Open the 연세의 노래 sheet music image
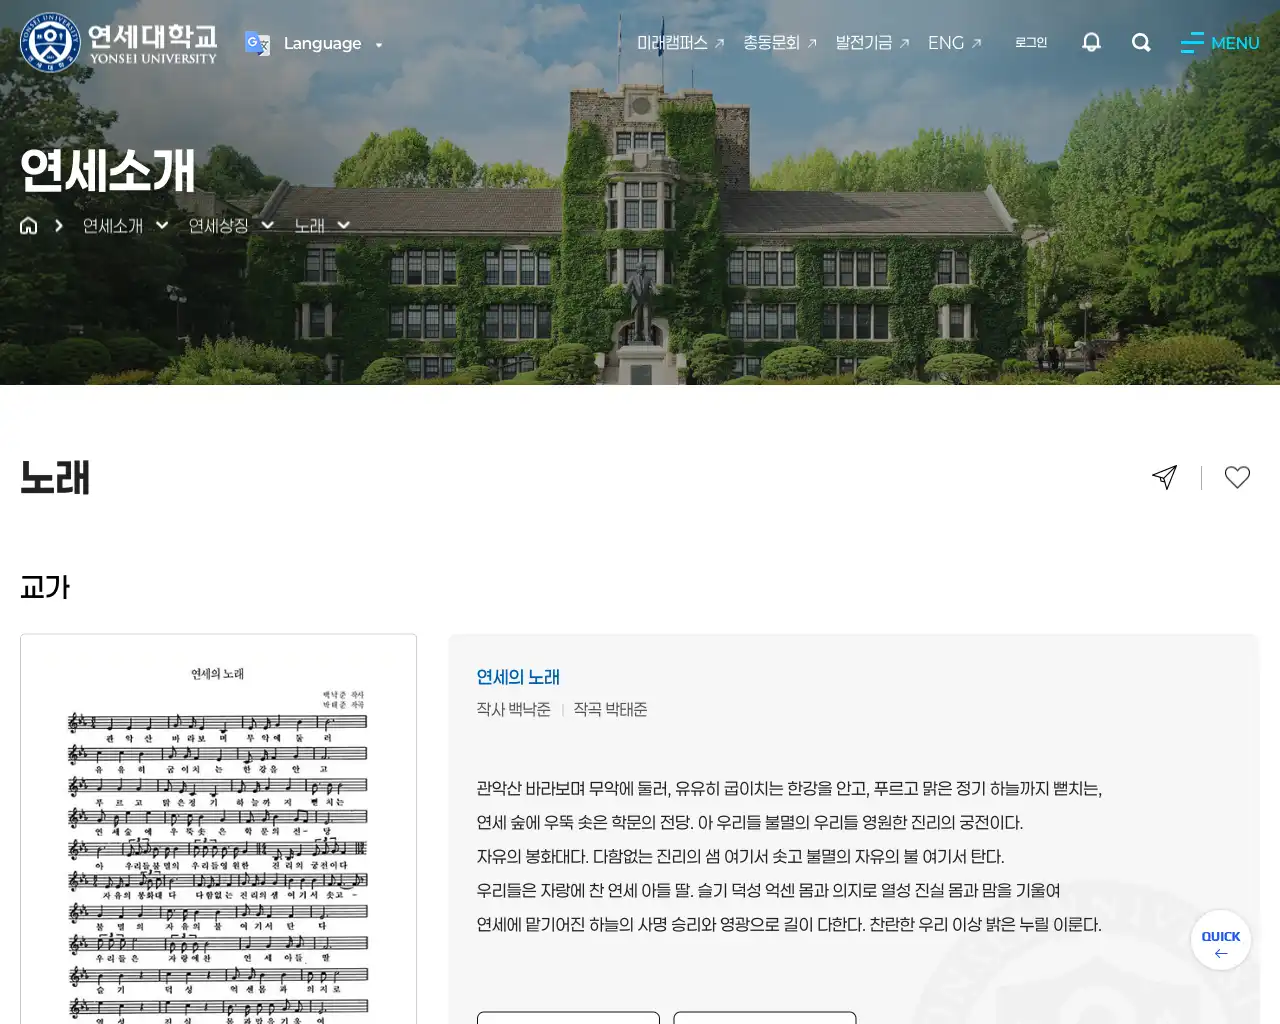Screen dimensions: 1280x1024 pos(218,829)
